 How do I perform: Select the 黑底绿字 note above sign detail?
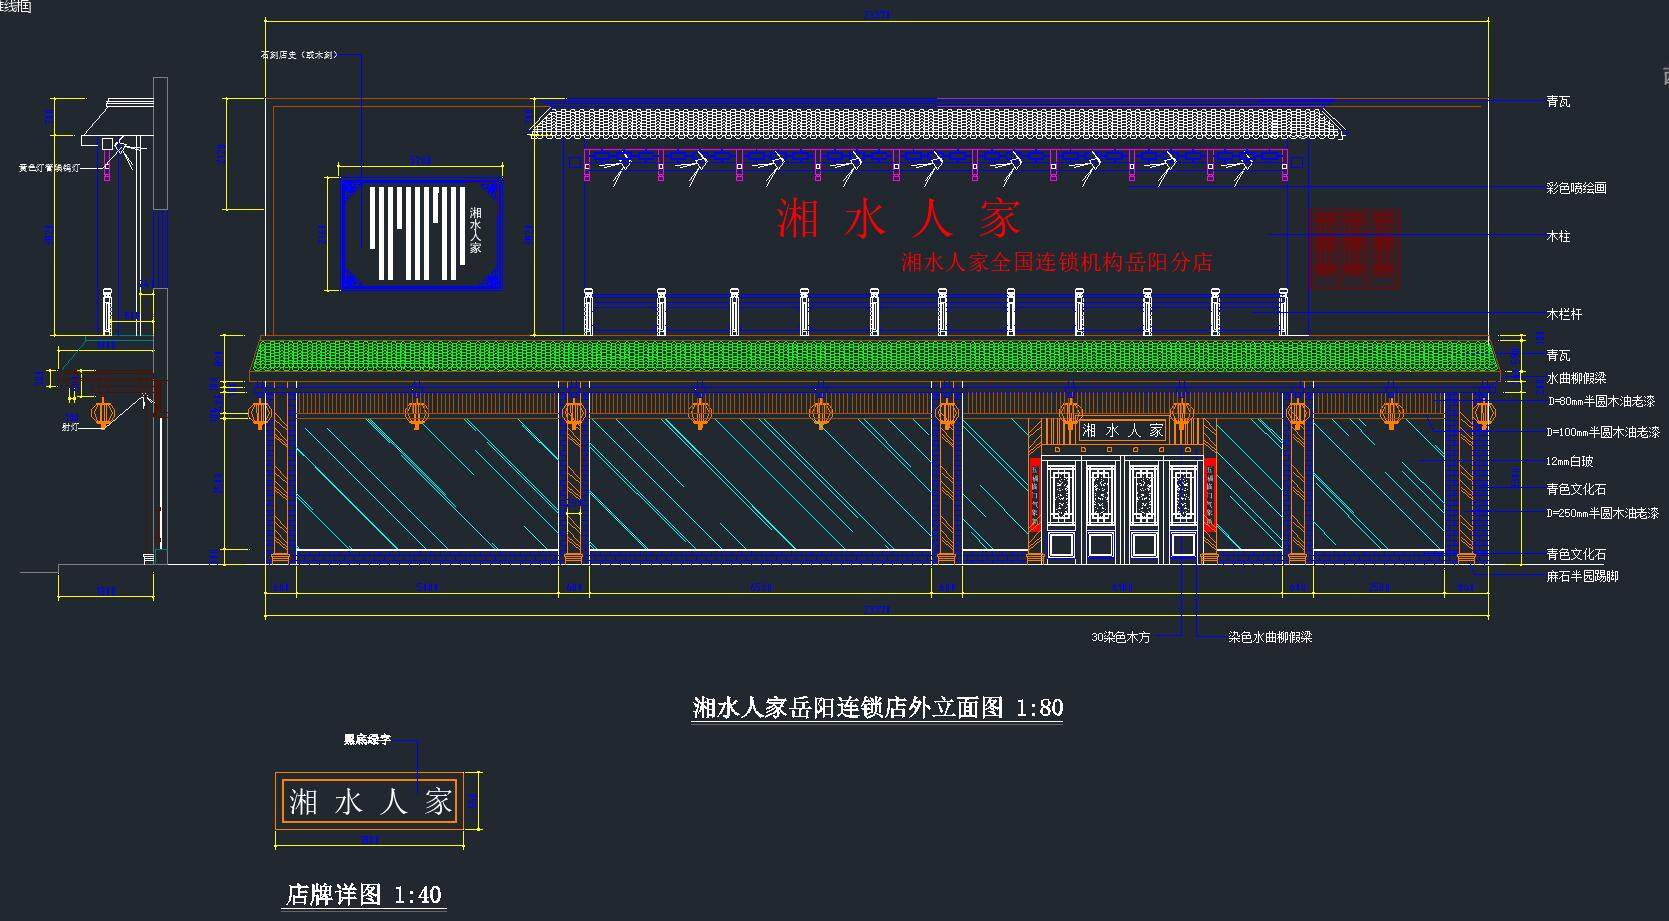(x=367, y=740)
